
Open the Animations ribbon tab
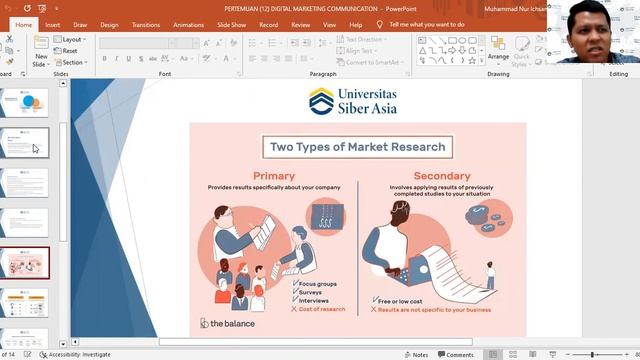(188, 25)
